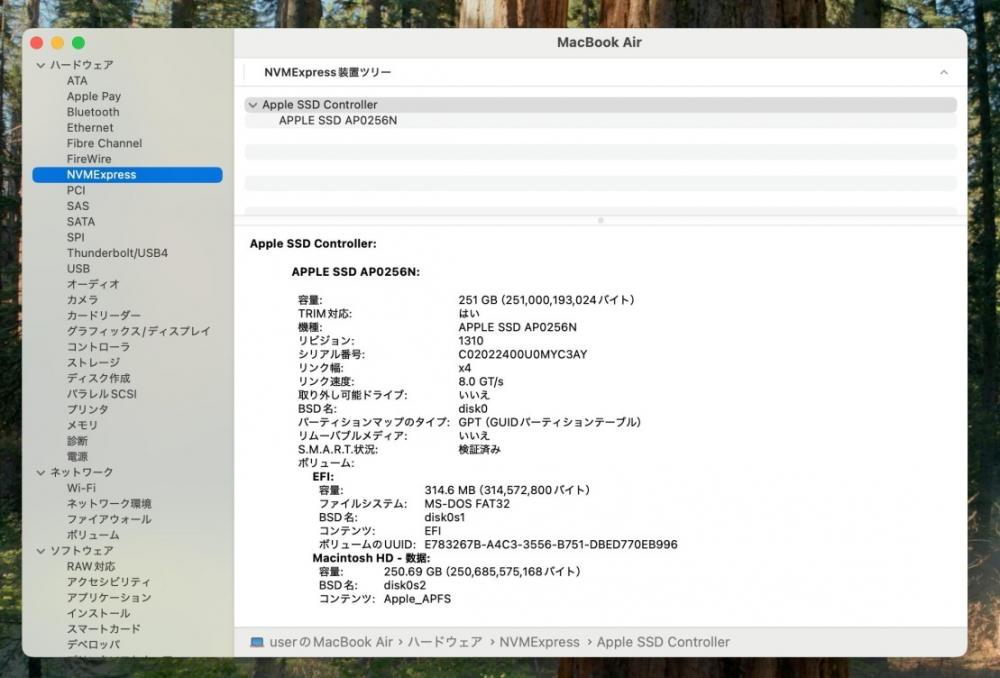Open the Thunderbolt/USB4 sidebar entry
The width and height of the screenshot is (1000, 678).
[117, 253]
